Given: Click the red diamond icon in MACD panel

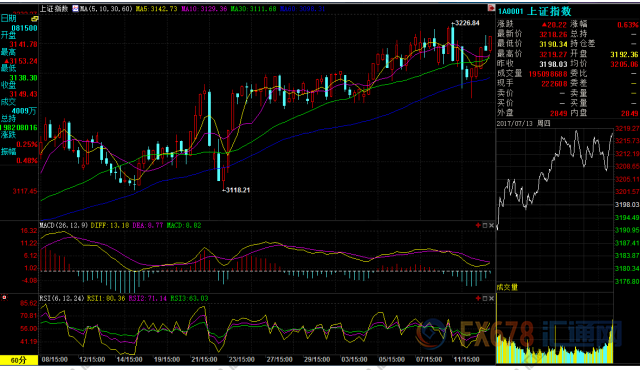Looking at the screenshot, I should 478,225.
